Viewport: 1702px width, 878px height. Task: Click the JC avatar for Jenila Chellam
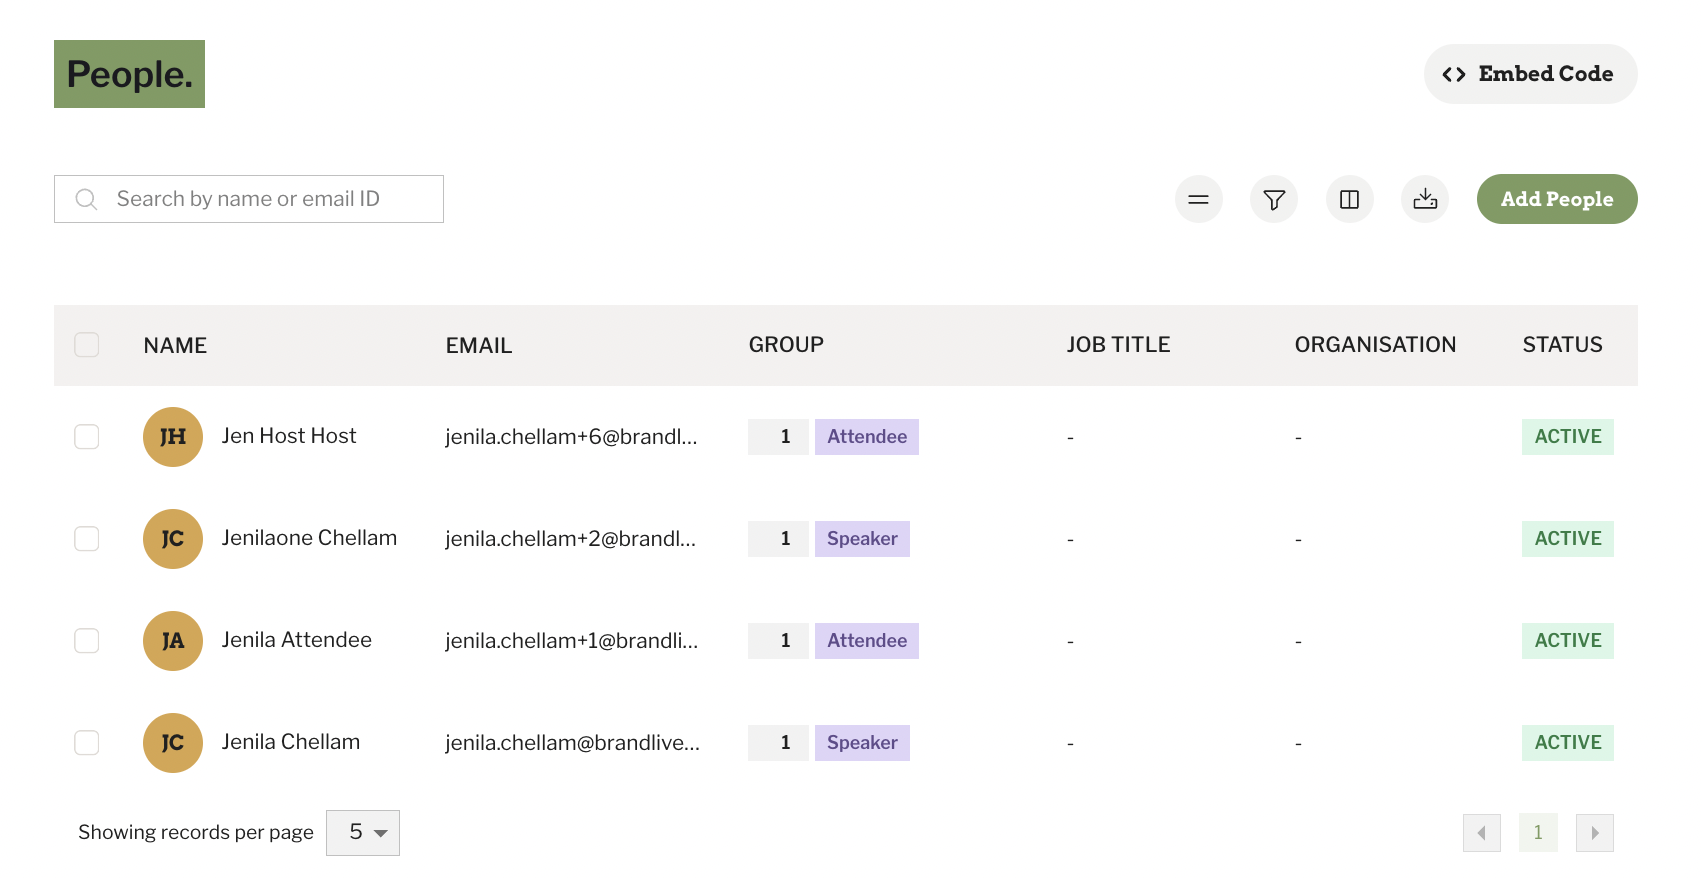(x=173, y=743)
